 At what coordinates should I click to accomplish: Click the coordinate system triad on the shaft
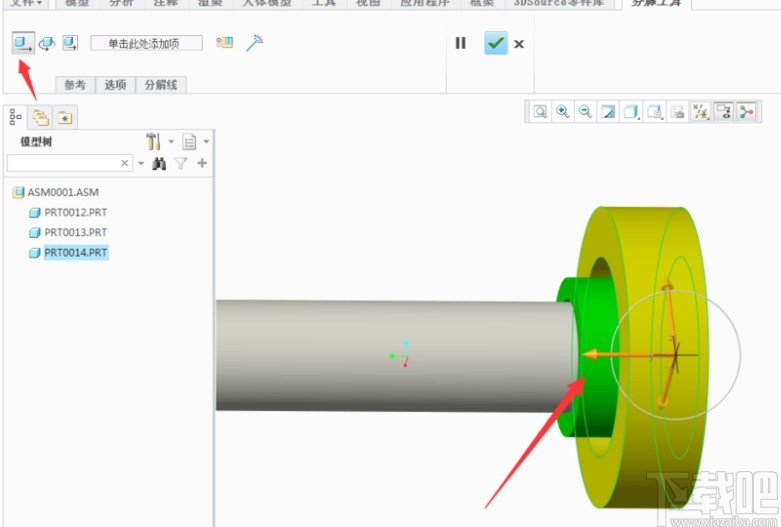pos(400,354)
